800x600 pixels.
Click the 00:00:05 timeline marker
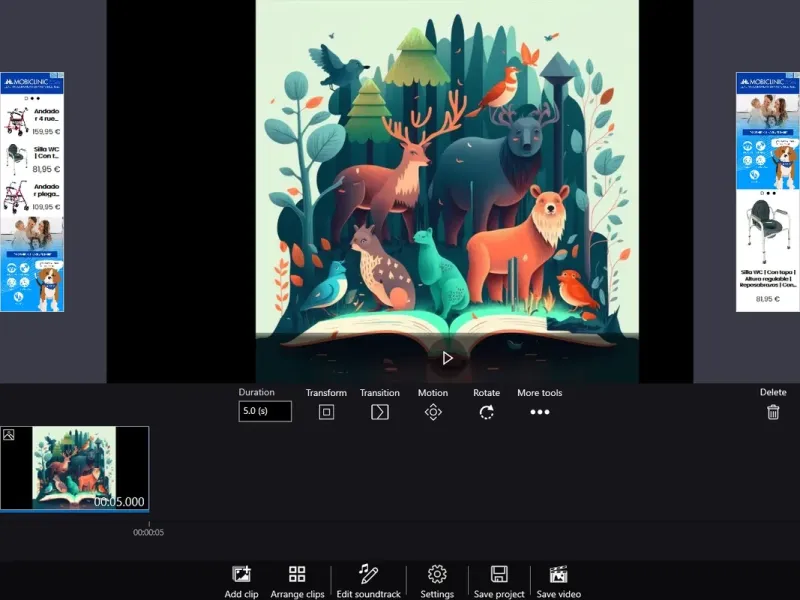point(148,532)
